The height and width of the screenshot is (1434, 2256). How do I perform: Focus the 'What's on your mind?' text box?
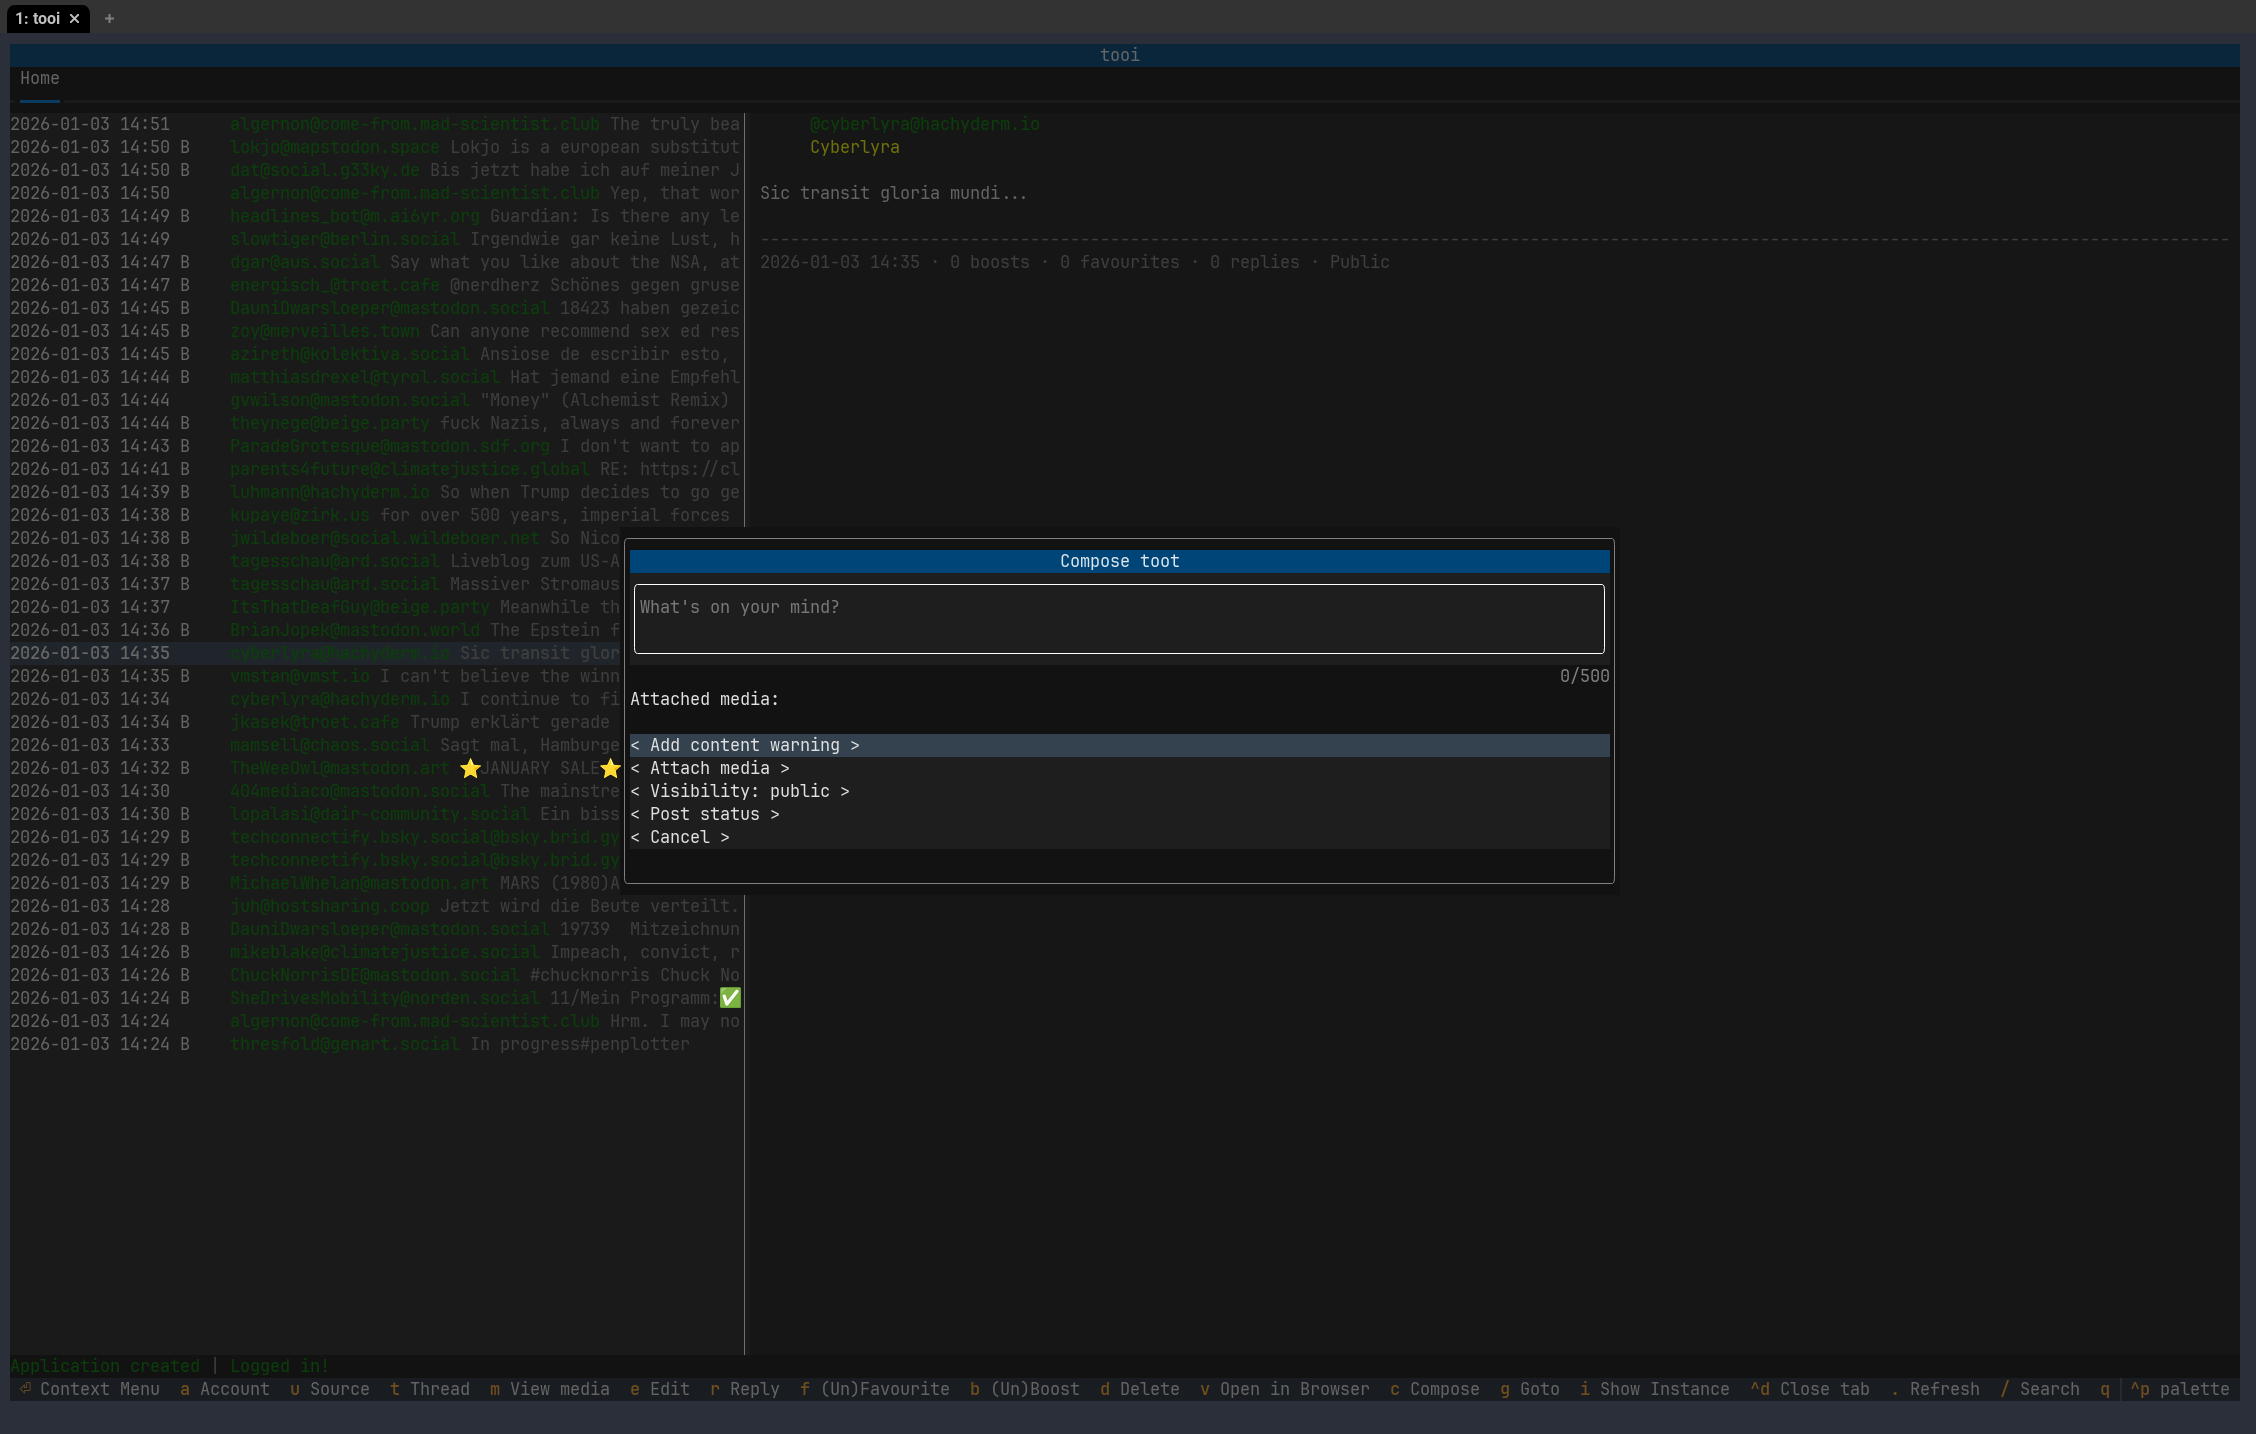[x=1118, y=619]
